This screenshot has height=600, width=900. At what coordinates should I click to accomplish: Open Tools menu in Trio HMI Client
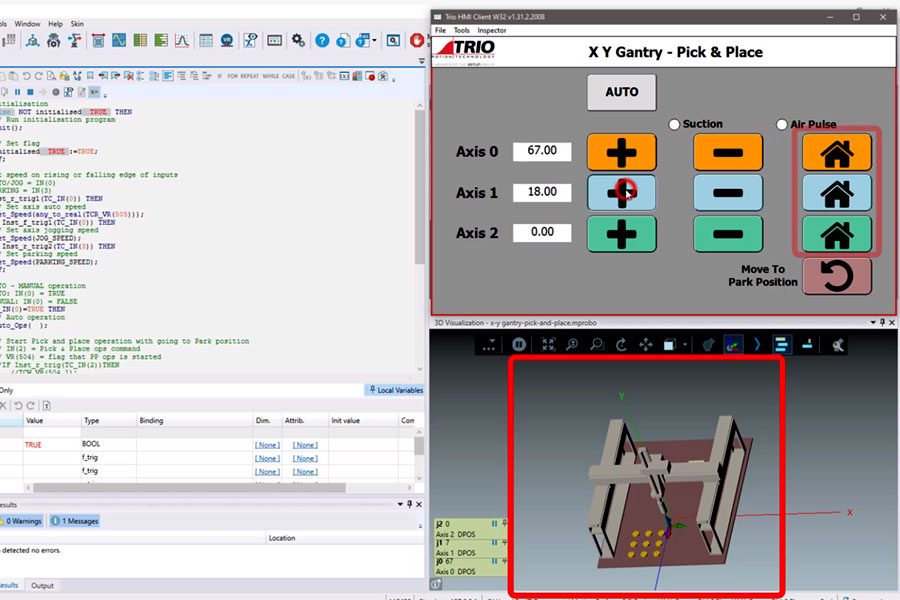(461, 30)
